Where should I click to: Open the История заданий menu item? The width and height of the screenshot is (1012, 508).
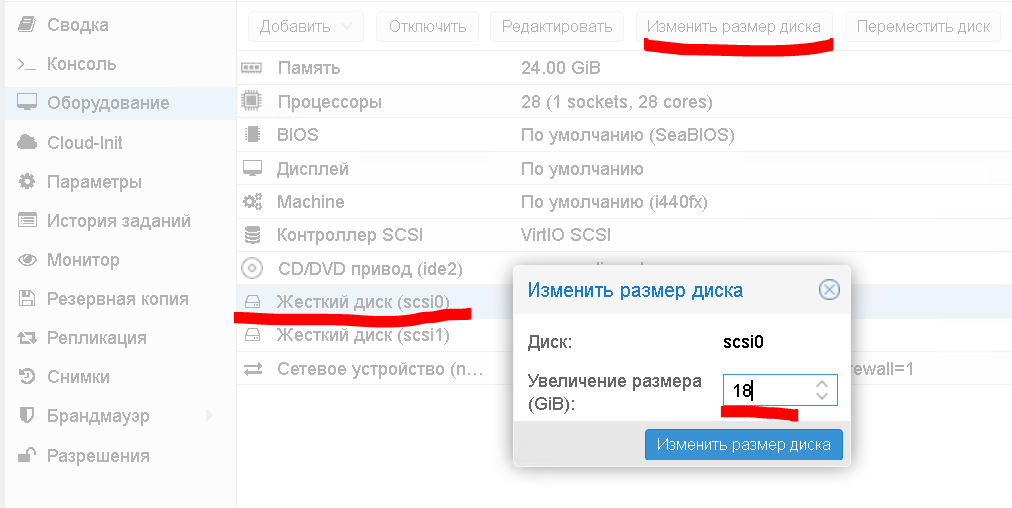point(118,221)
